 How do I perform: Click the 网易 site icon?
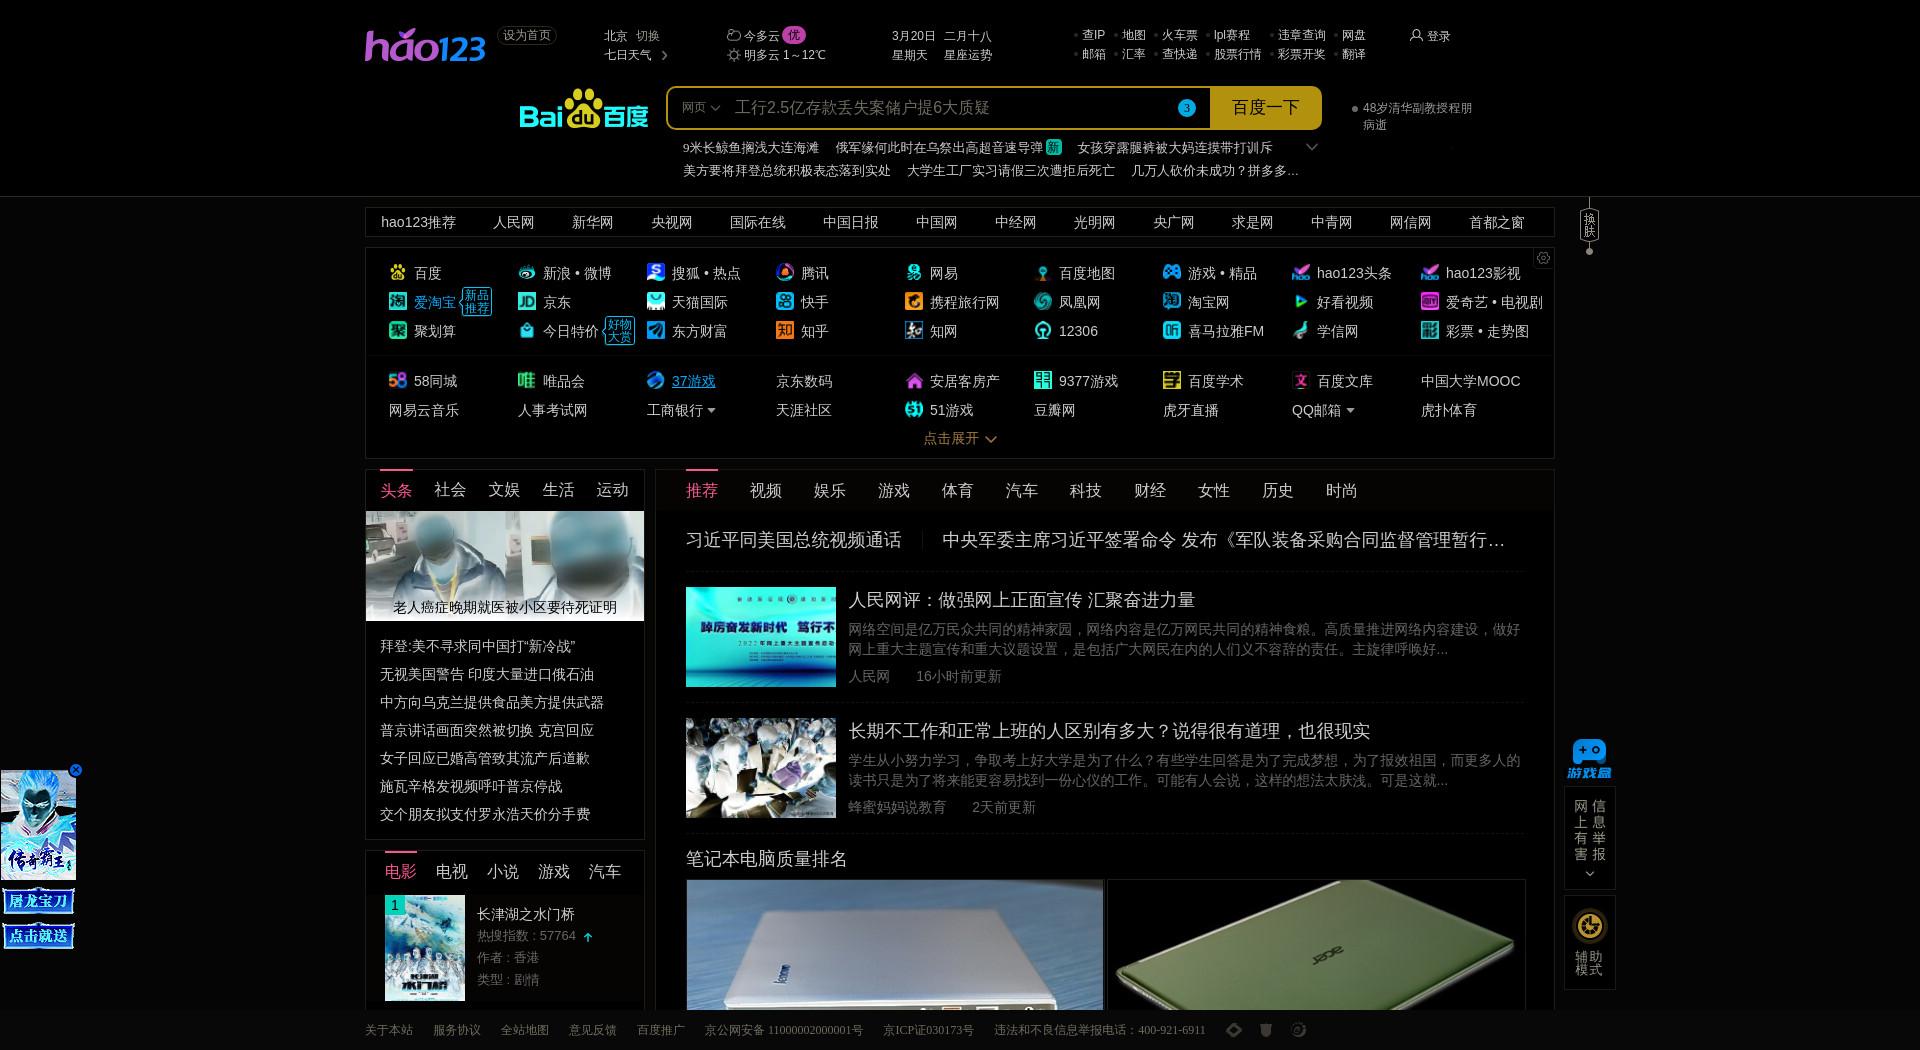coord(914,272)
